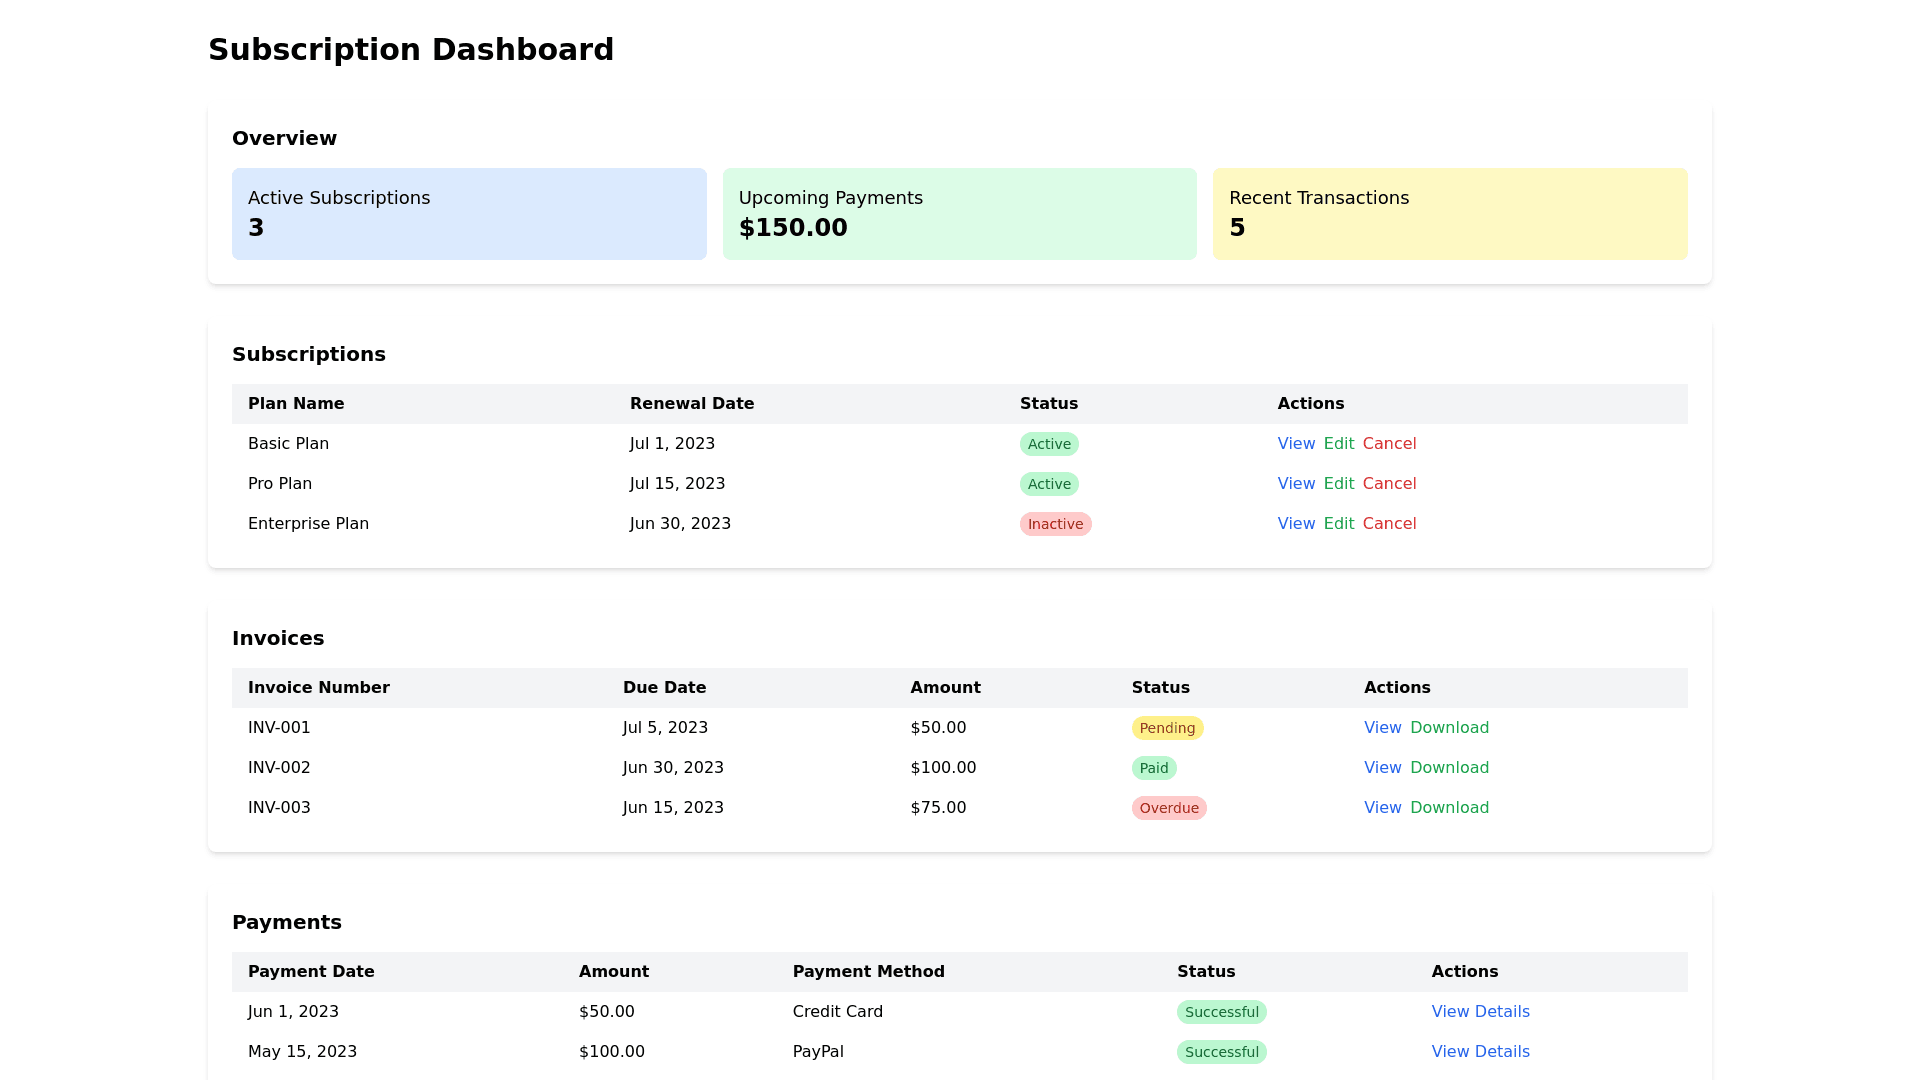
Task: Cancel the Pro Plan subscription
Action: point(1389,484)
